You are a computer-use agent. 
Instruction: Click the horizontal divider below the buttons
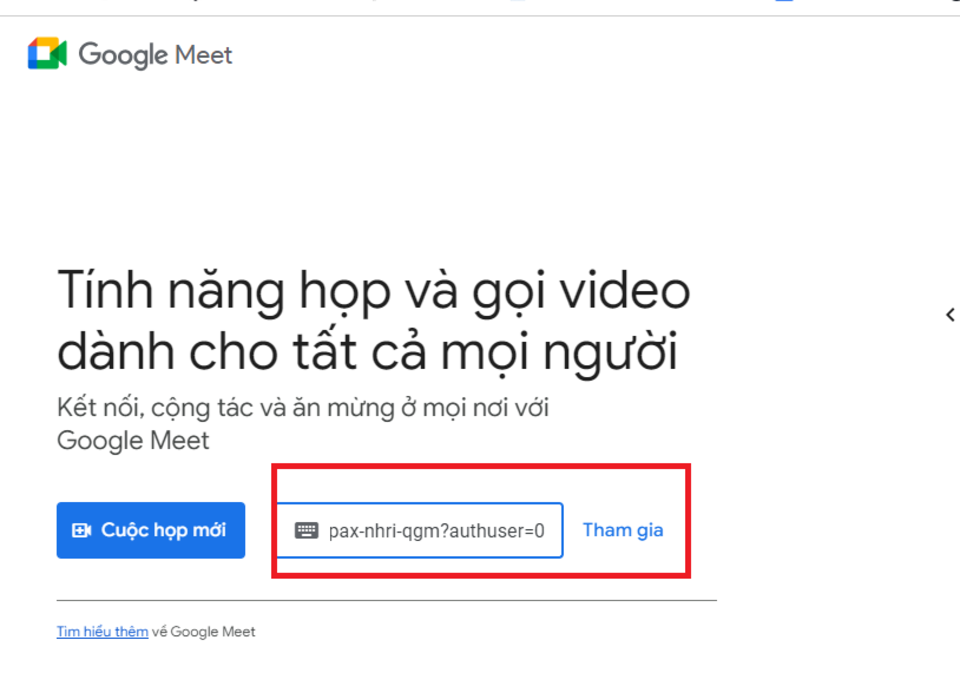(386, 601)
